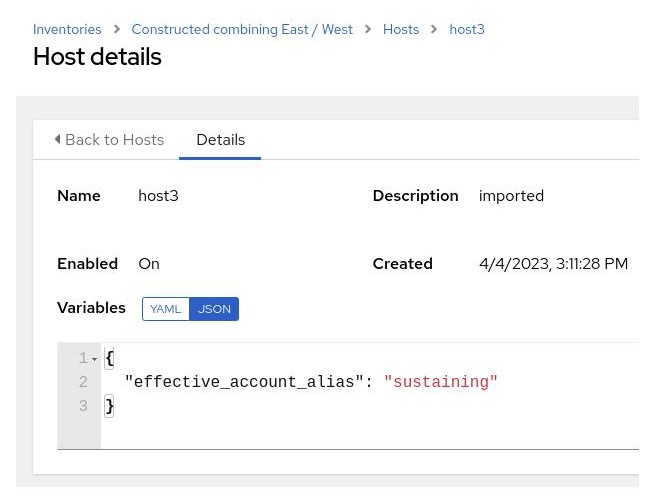Place cursor on the "sustaining" string value
Viewport: 659px width, 498px height.
[x=440, y=382]
